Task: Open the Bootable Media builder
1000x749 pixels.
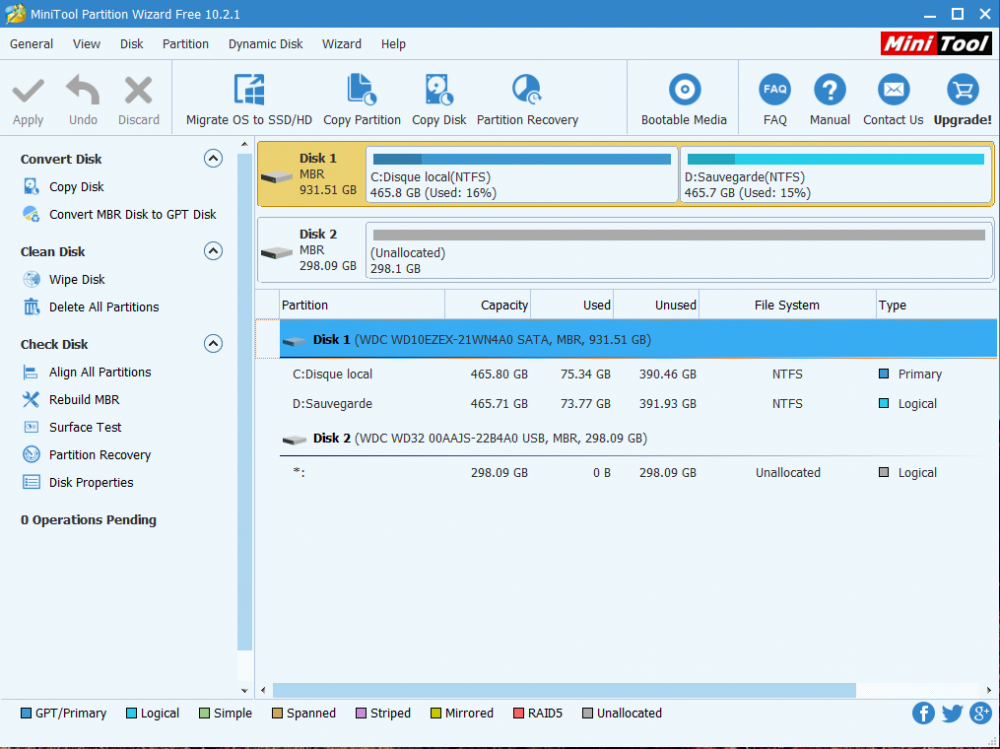Action: [684, 90]
